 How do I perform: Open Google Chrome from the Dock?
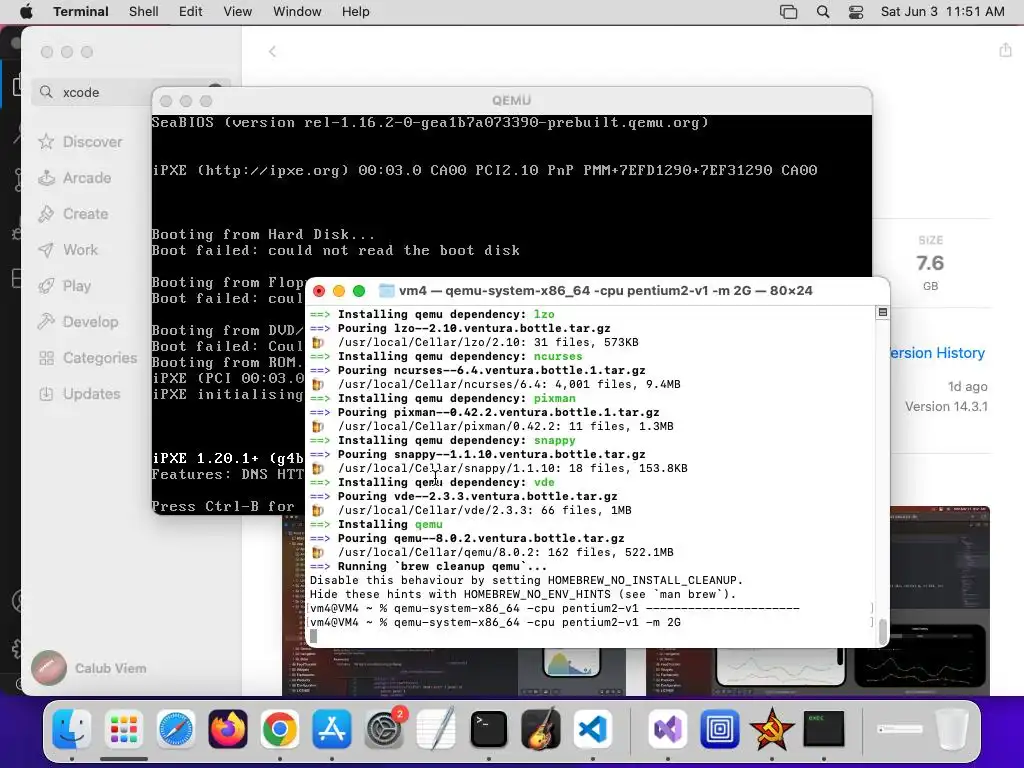click(280, 729)
